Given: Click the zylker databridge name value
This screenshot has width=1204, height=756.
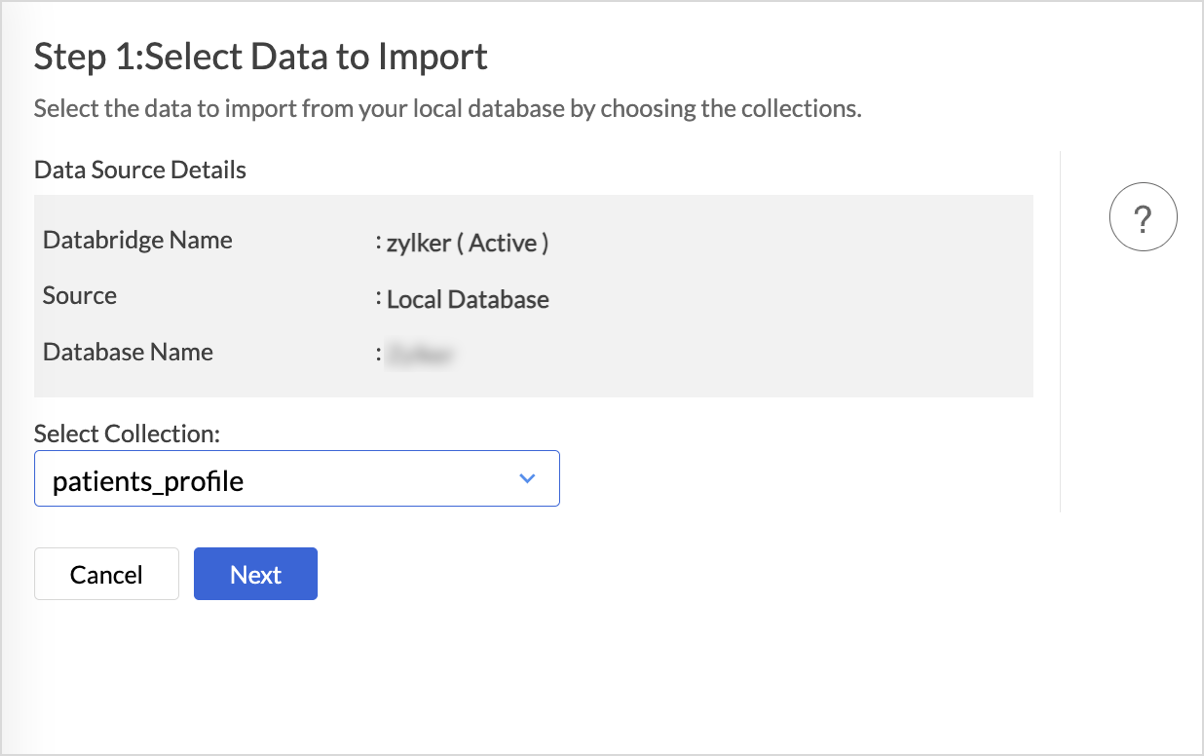Looking at the screenshot, I should pos(418,242).
